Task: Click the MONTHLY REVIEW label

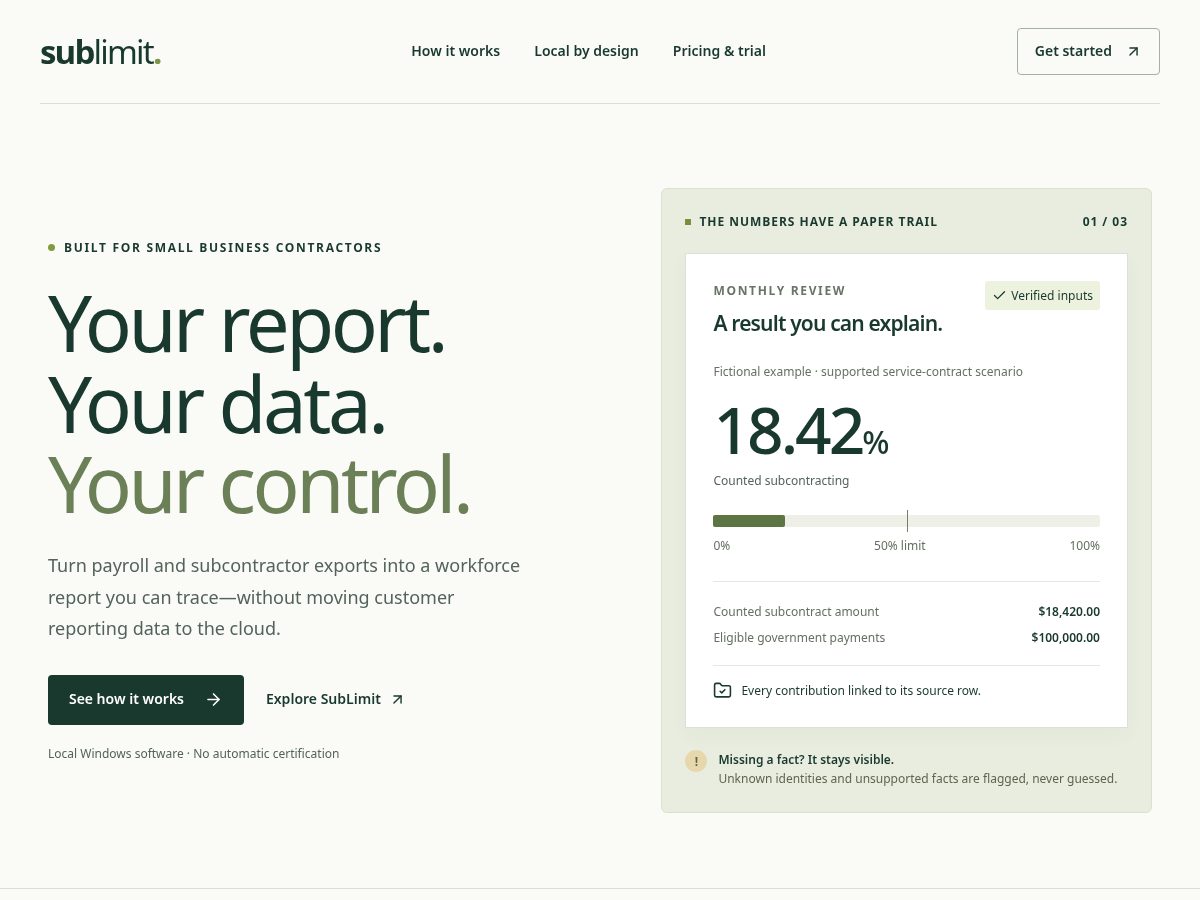Action: (x=779, y=291)
